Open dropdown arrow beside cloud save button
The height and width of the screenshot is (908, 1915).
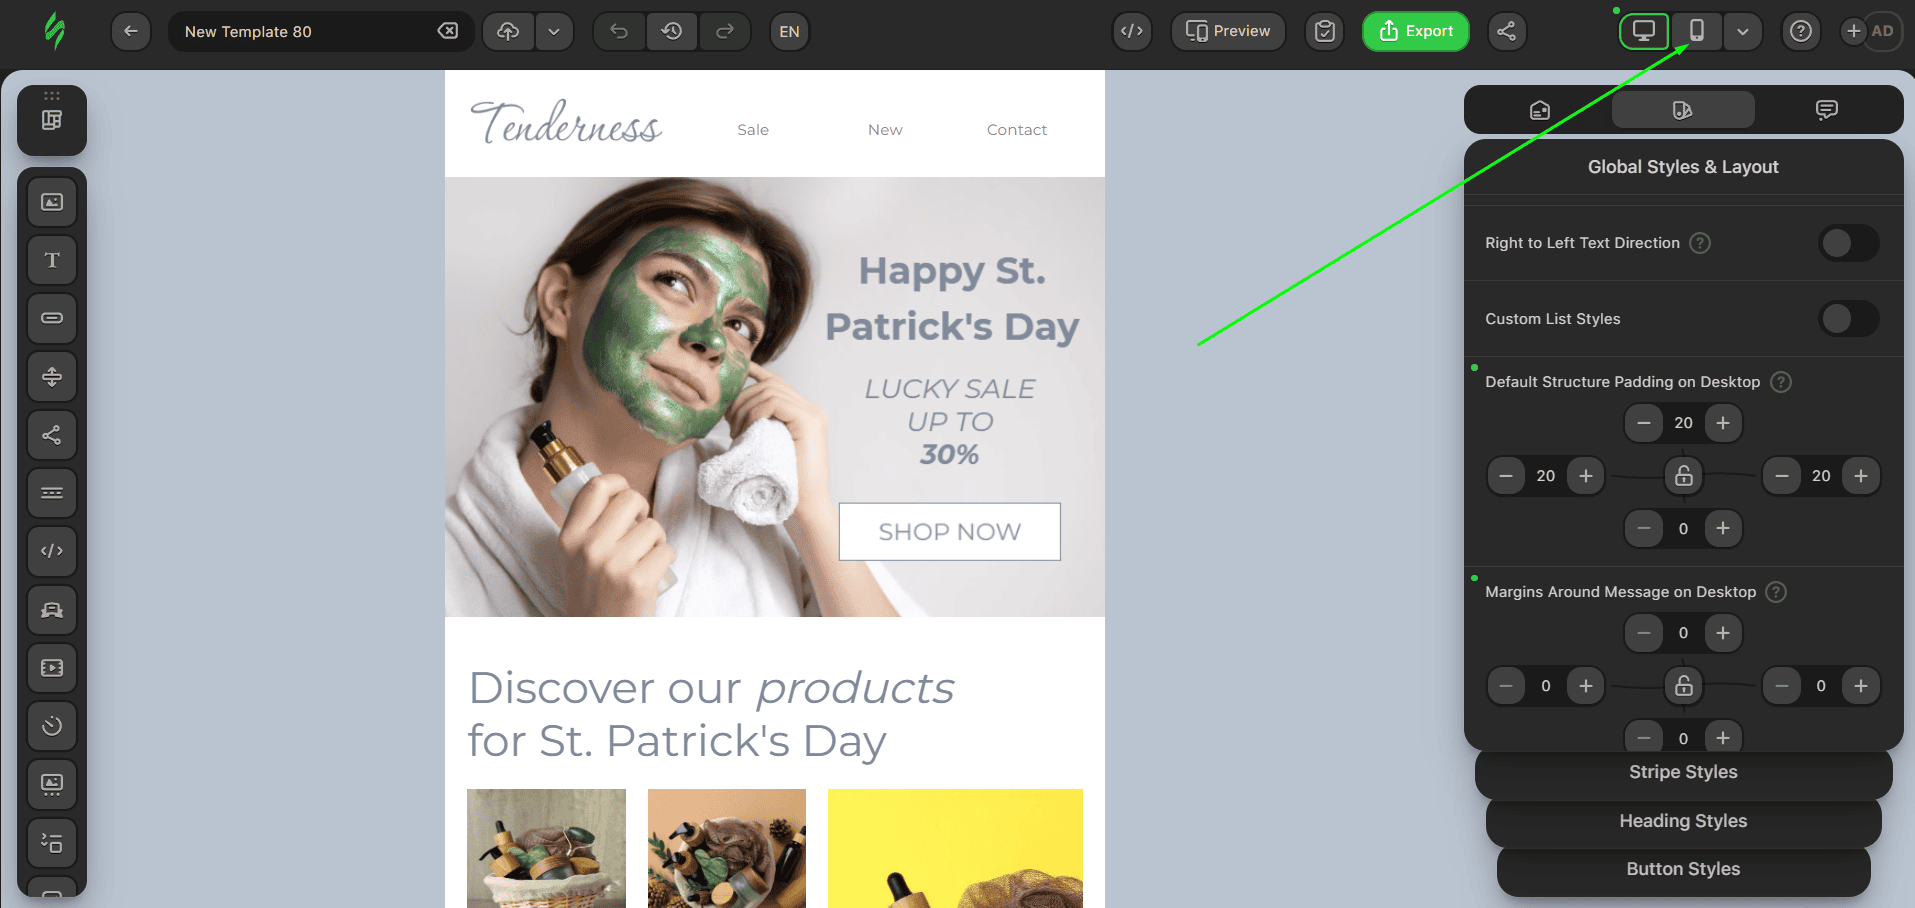pyautogui.click(x=554, y=31)
